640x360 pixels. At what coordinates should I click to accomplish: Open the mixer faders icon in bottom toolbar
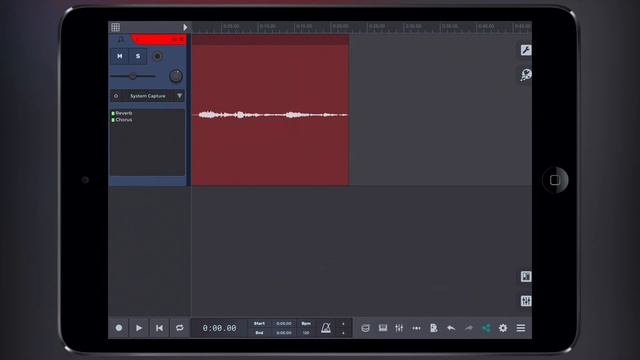(x=399, y=328)
